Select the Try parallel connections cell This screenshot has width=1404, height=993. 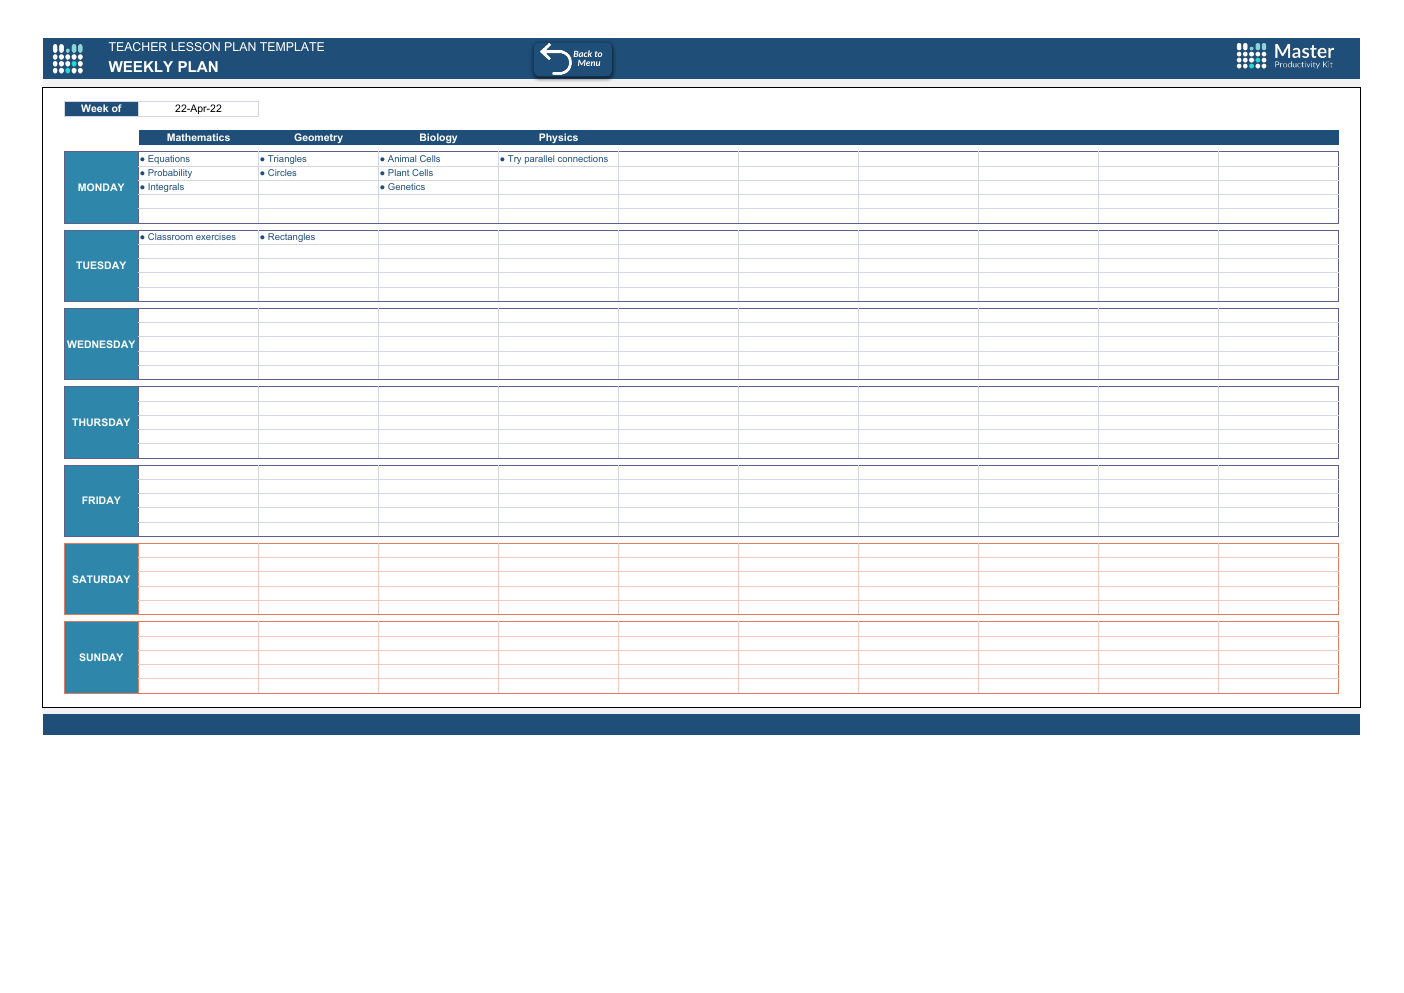pos(558,159)
